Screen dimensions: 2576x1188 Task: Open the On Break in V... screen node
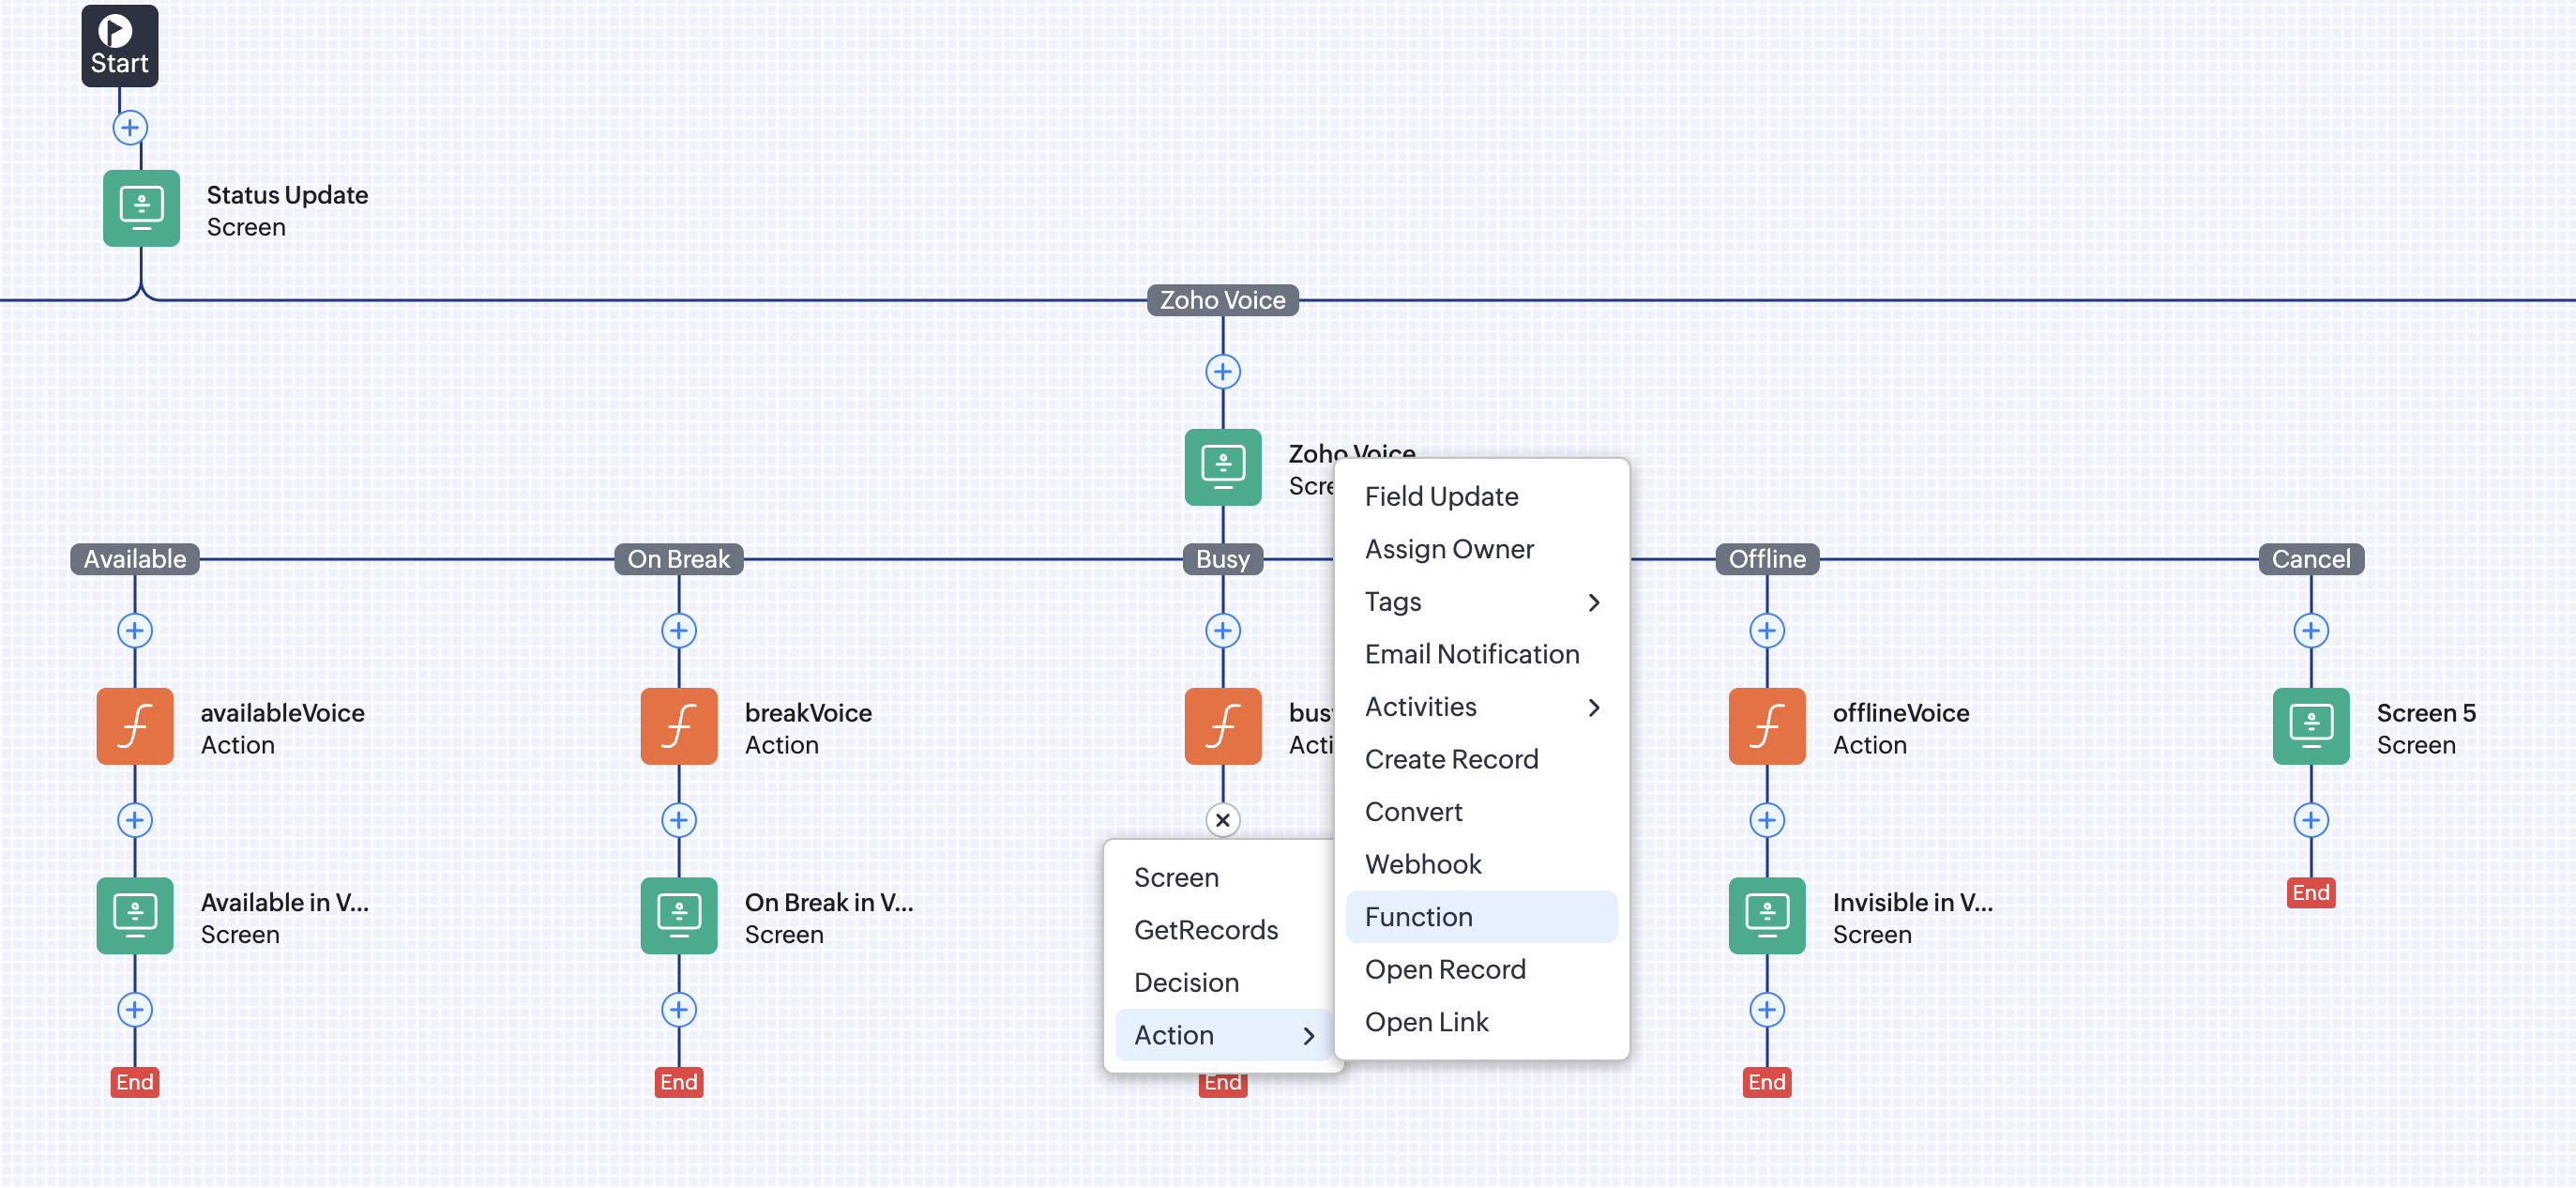[678, 915]
